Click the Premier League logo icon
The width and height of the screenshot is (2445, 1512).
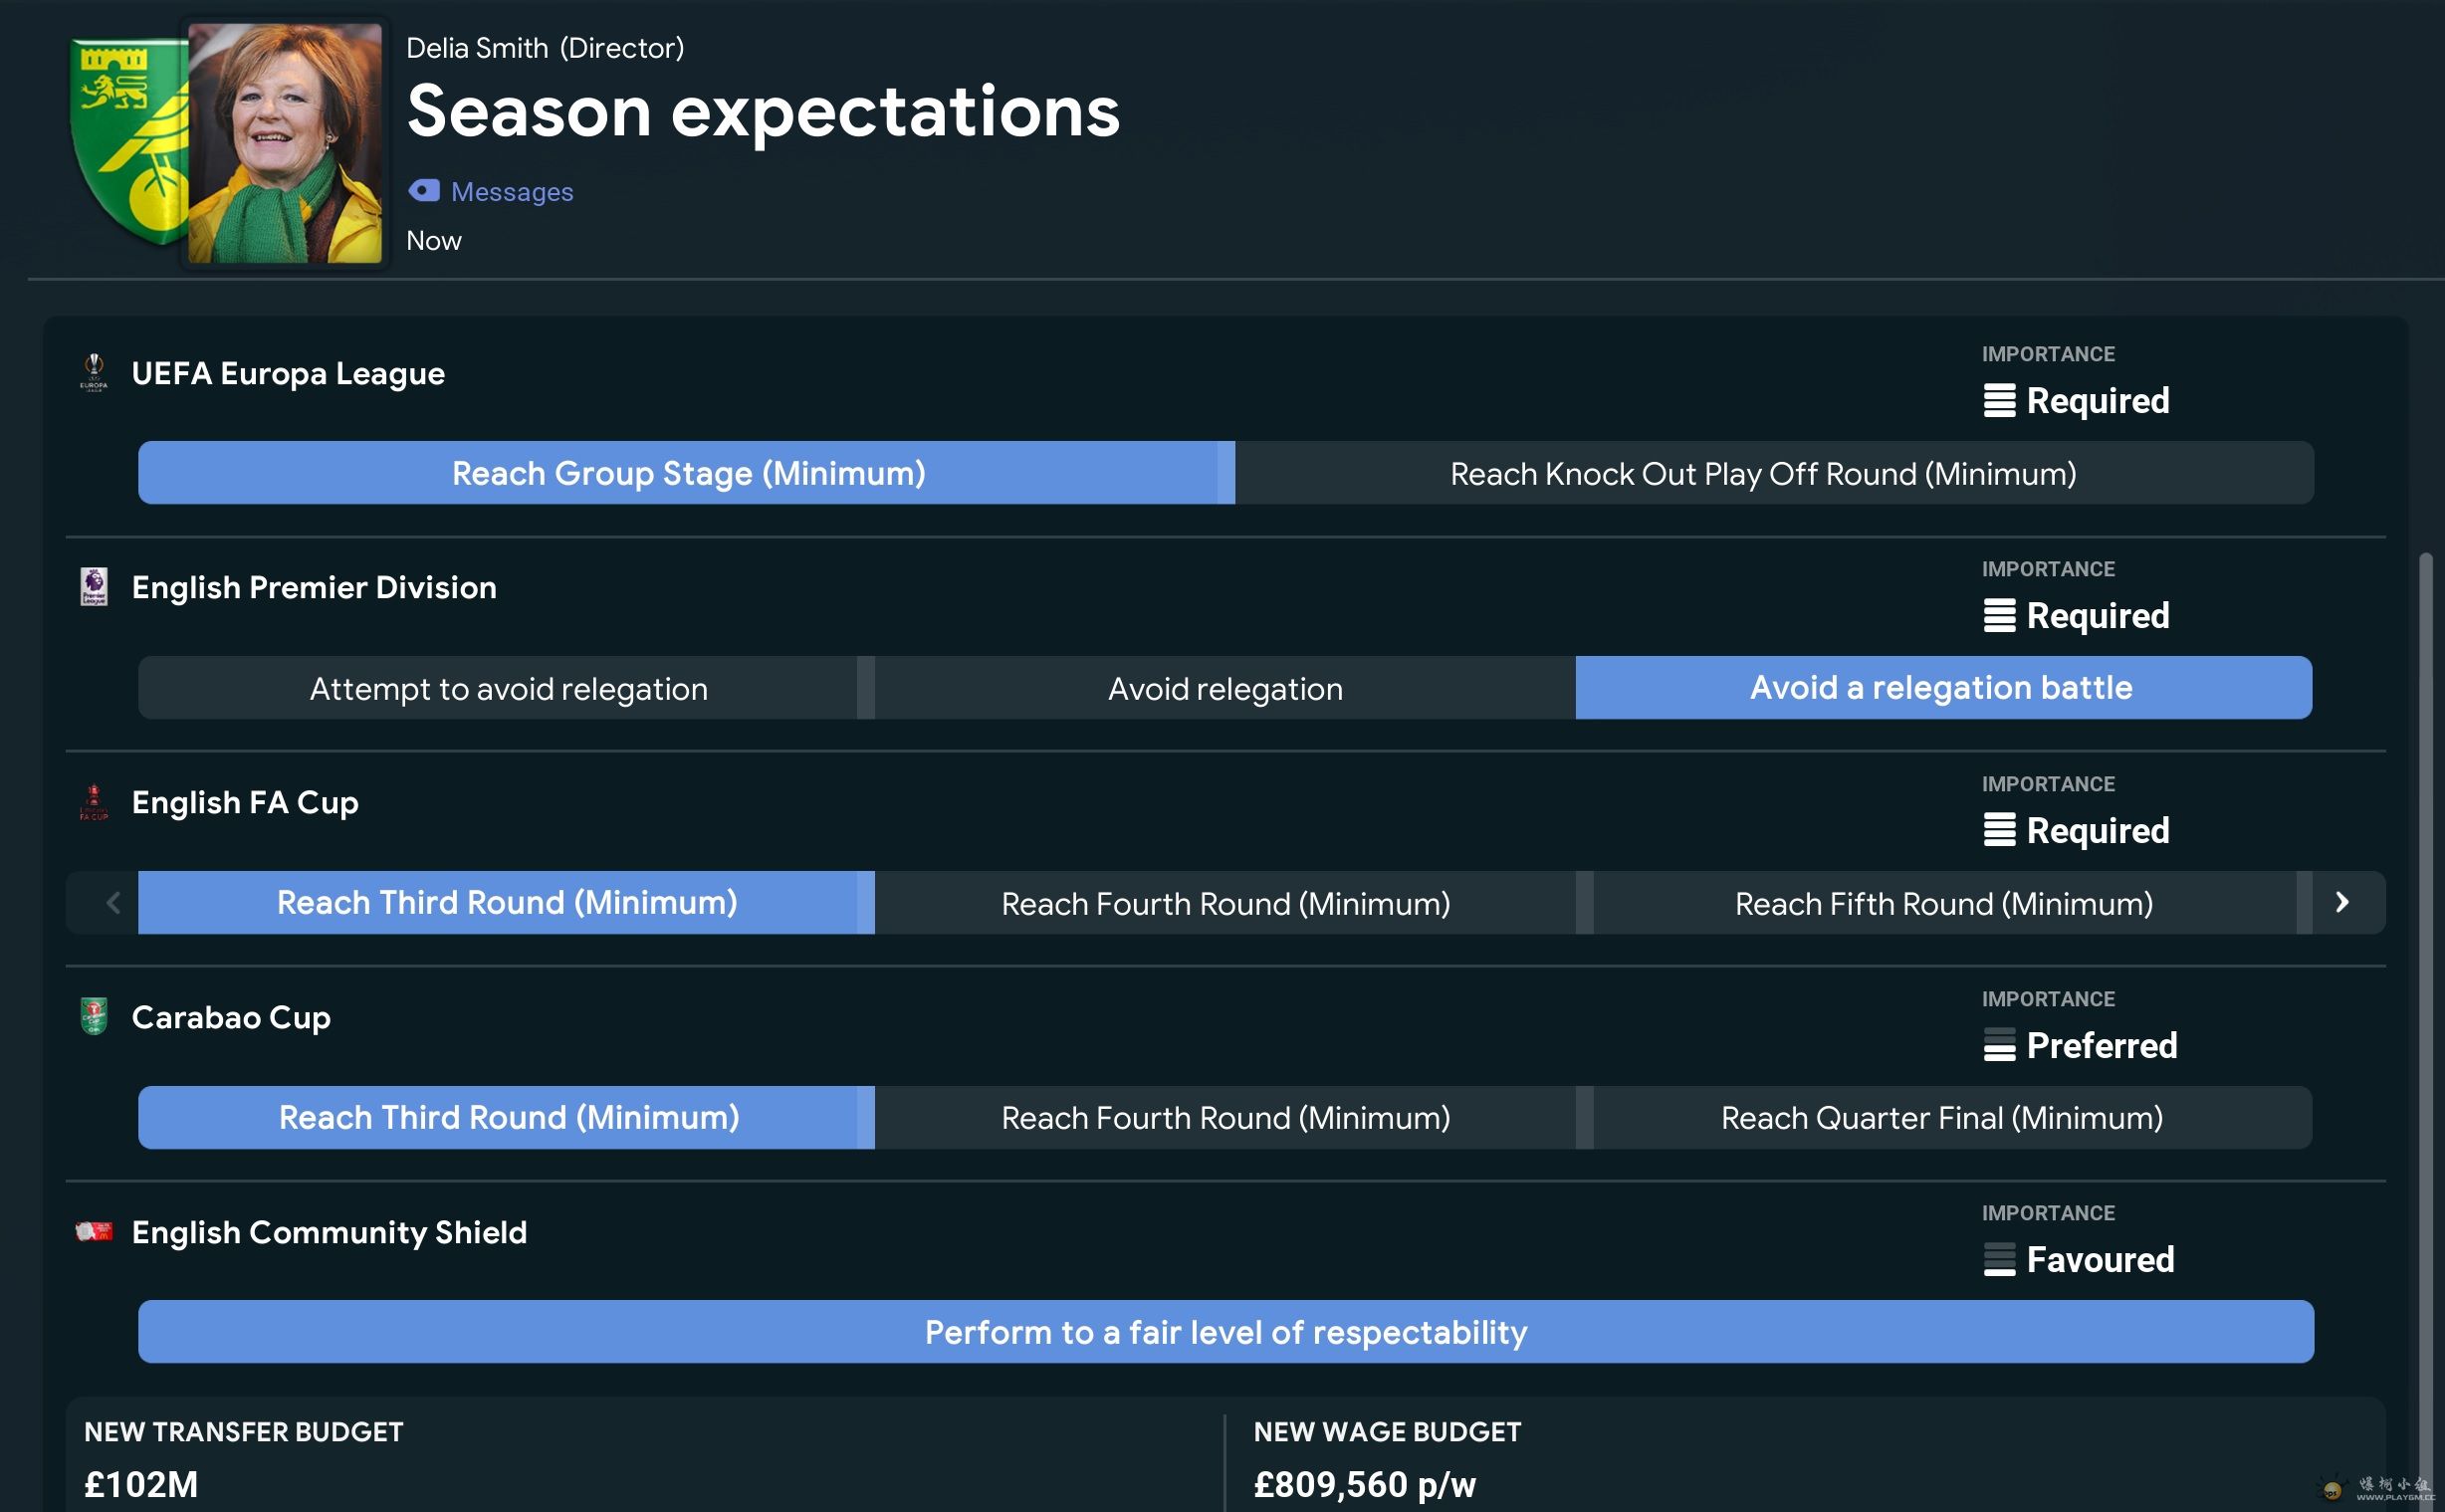(94, 587)
